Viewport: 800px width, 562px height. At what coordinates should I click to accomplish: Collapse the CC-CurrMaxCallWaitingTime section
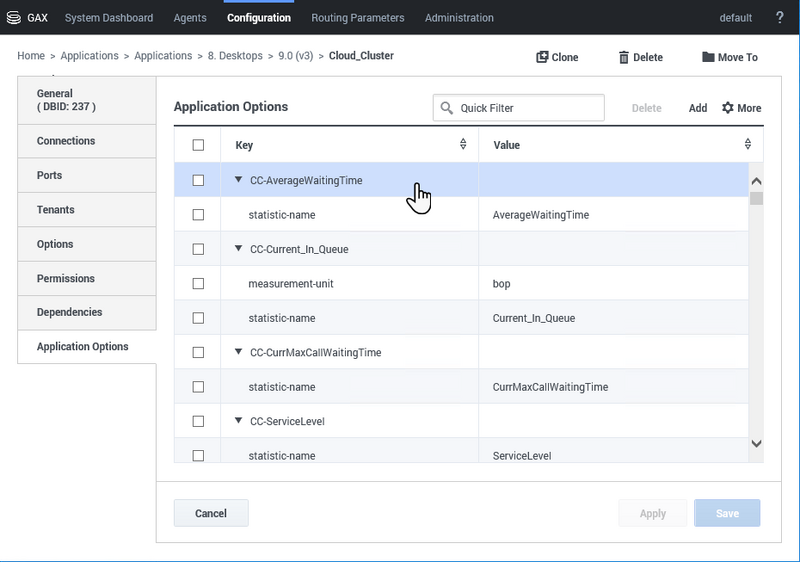tap(239, 352)
